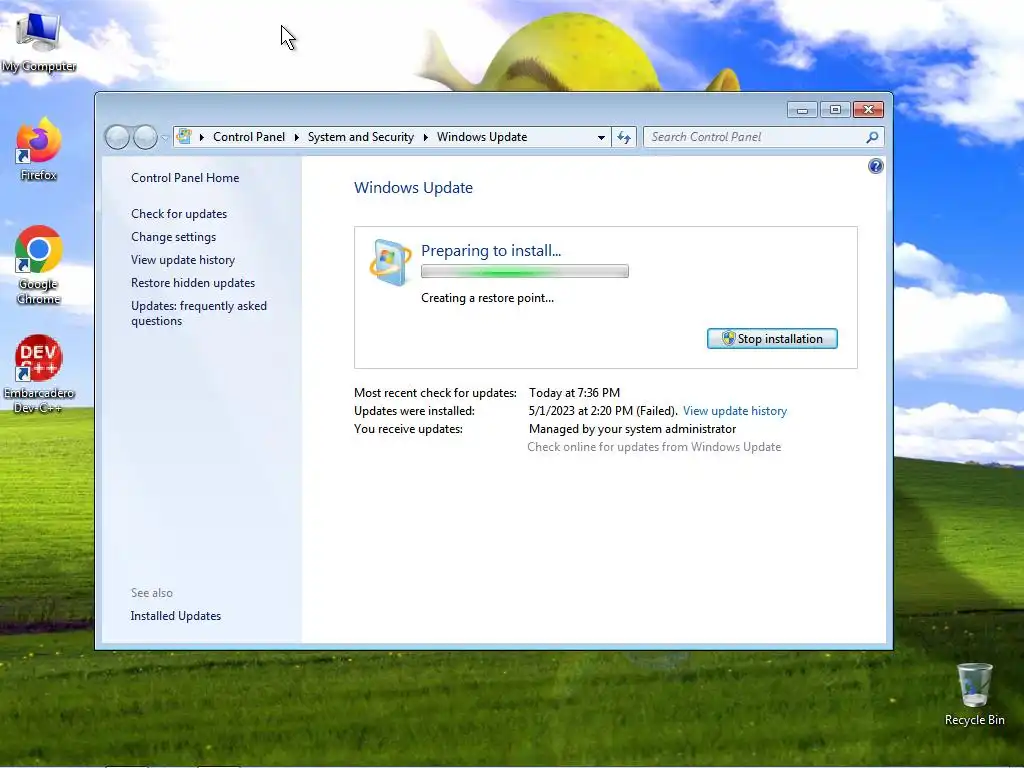Click Managed by your system administrator text
The width and height of the screenshot is (1024, 768).
click(632, 429)
